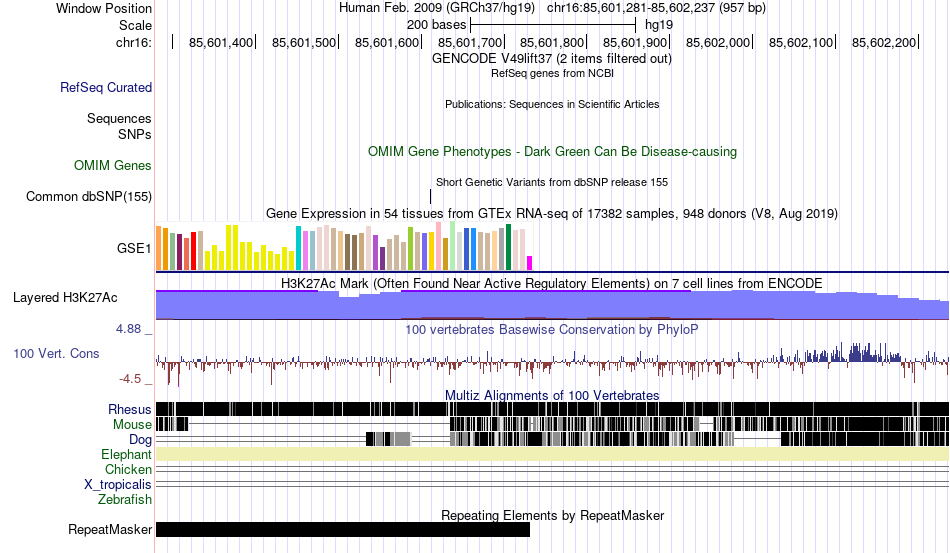Click the GENCODE V49lift37 track title
The image size is (950, 553).
click(552, 59)
